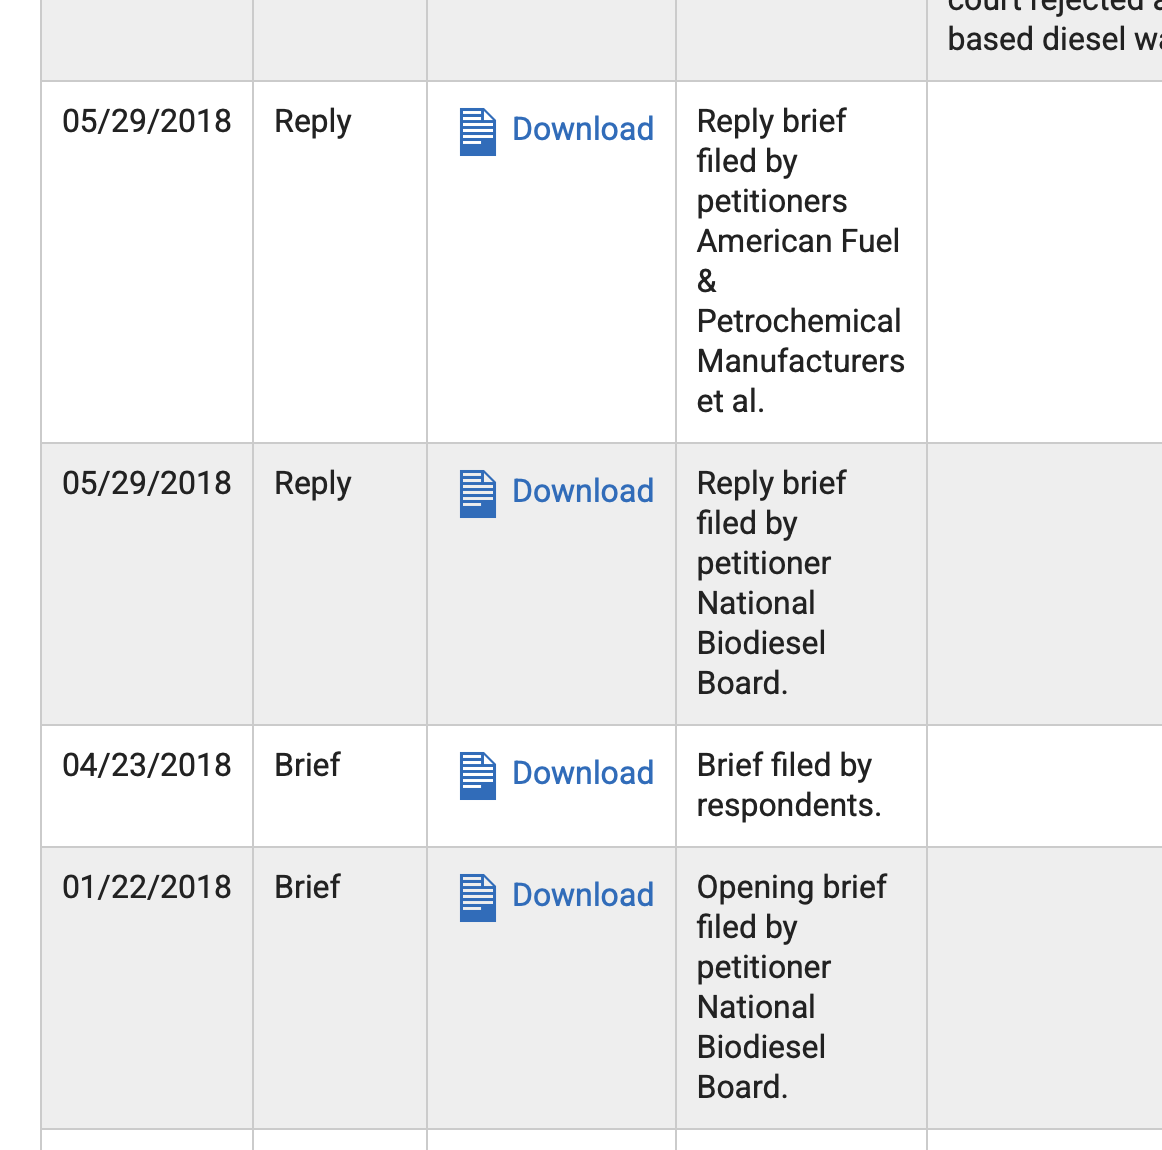Download the opening brief from 01/22/2018
This screenshot has height=1150, width=1162.
click(583, 896)
